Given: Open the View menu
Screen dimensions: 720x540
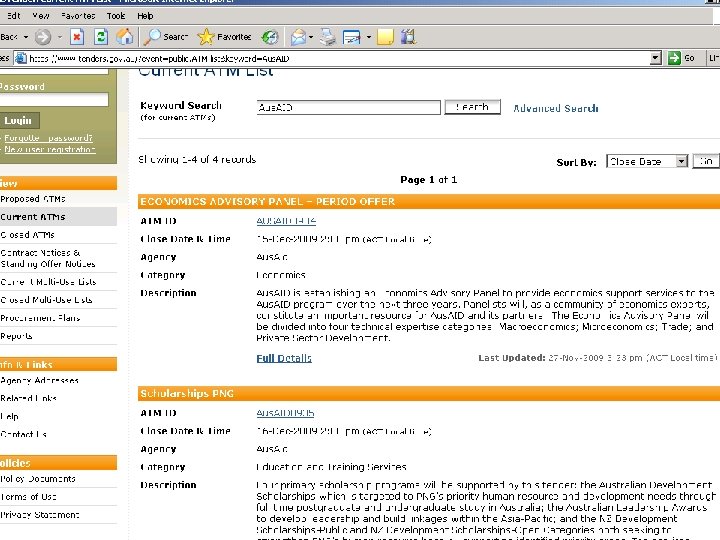Looking at the screenshot, I should pyautogui.click(x=41, y=16).
